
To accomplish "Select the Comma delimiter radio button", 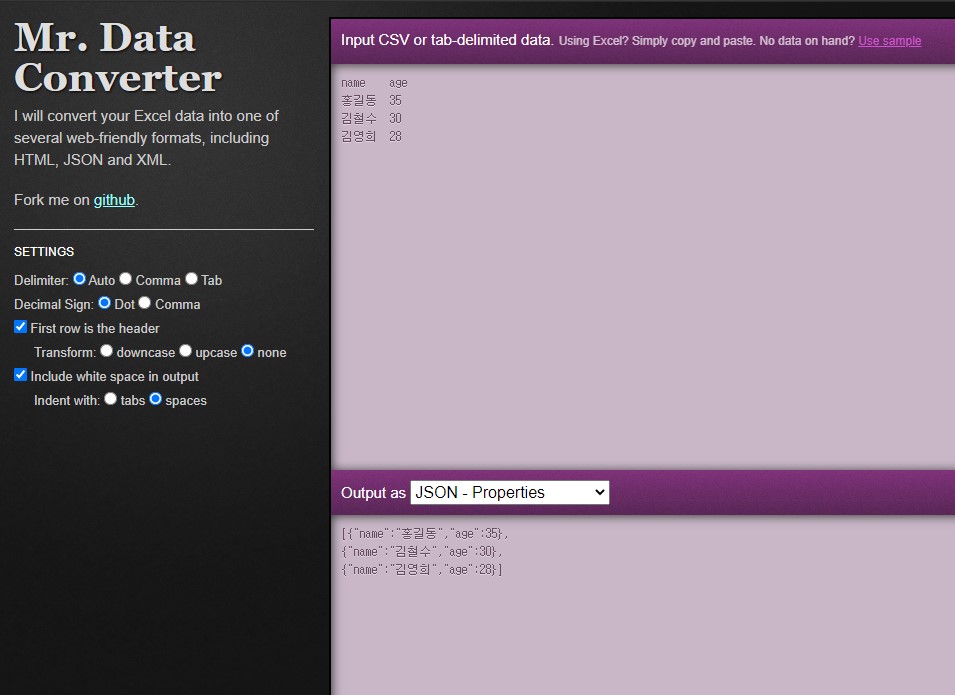I will click(125, 279).
